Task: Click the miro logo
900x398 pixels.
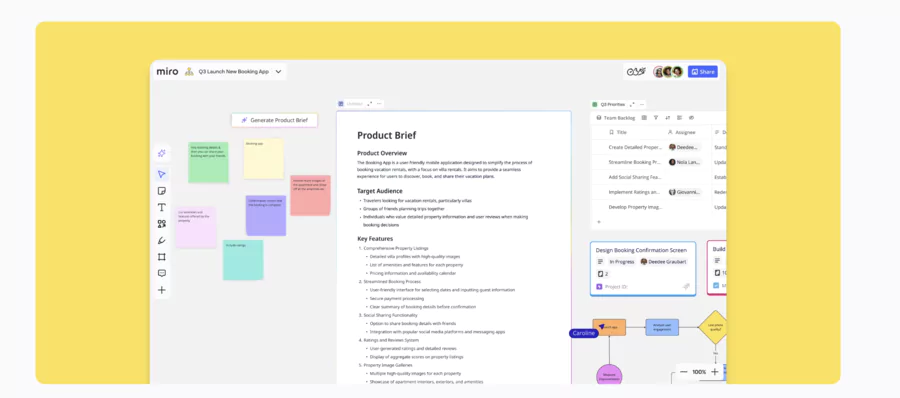Action: coord(167,72)
